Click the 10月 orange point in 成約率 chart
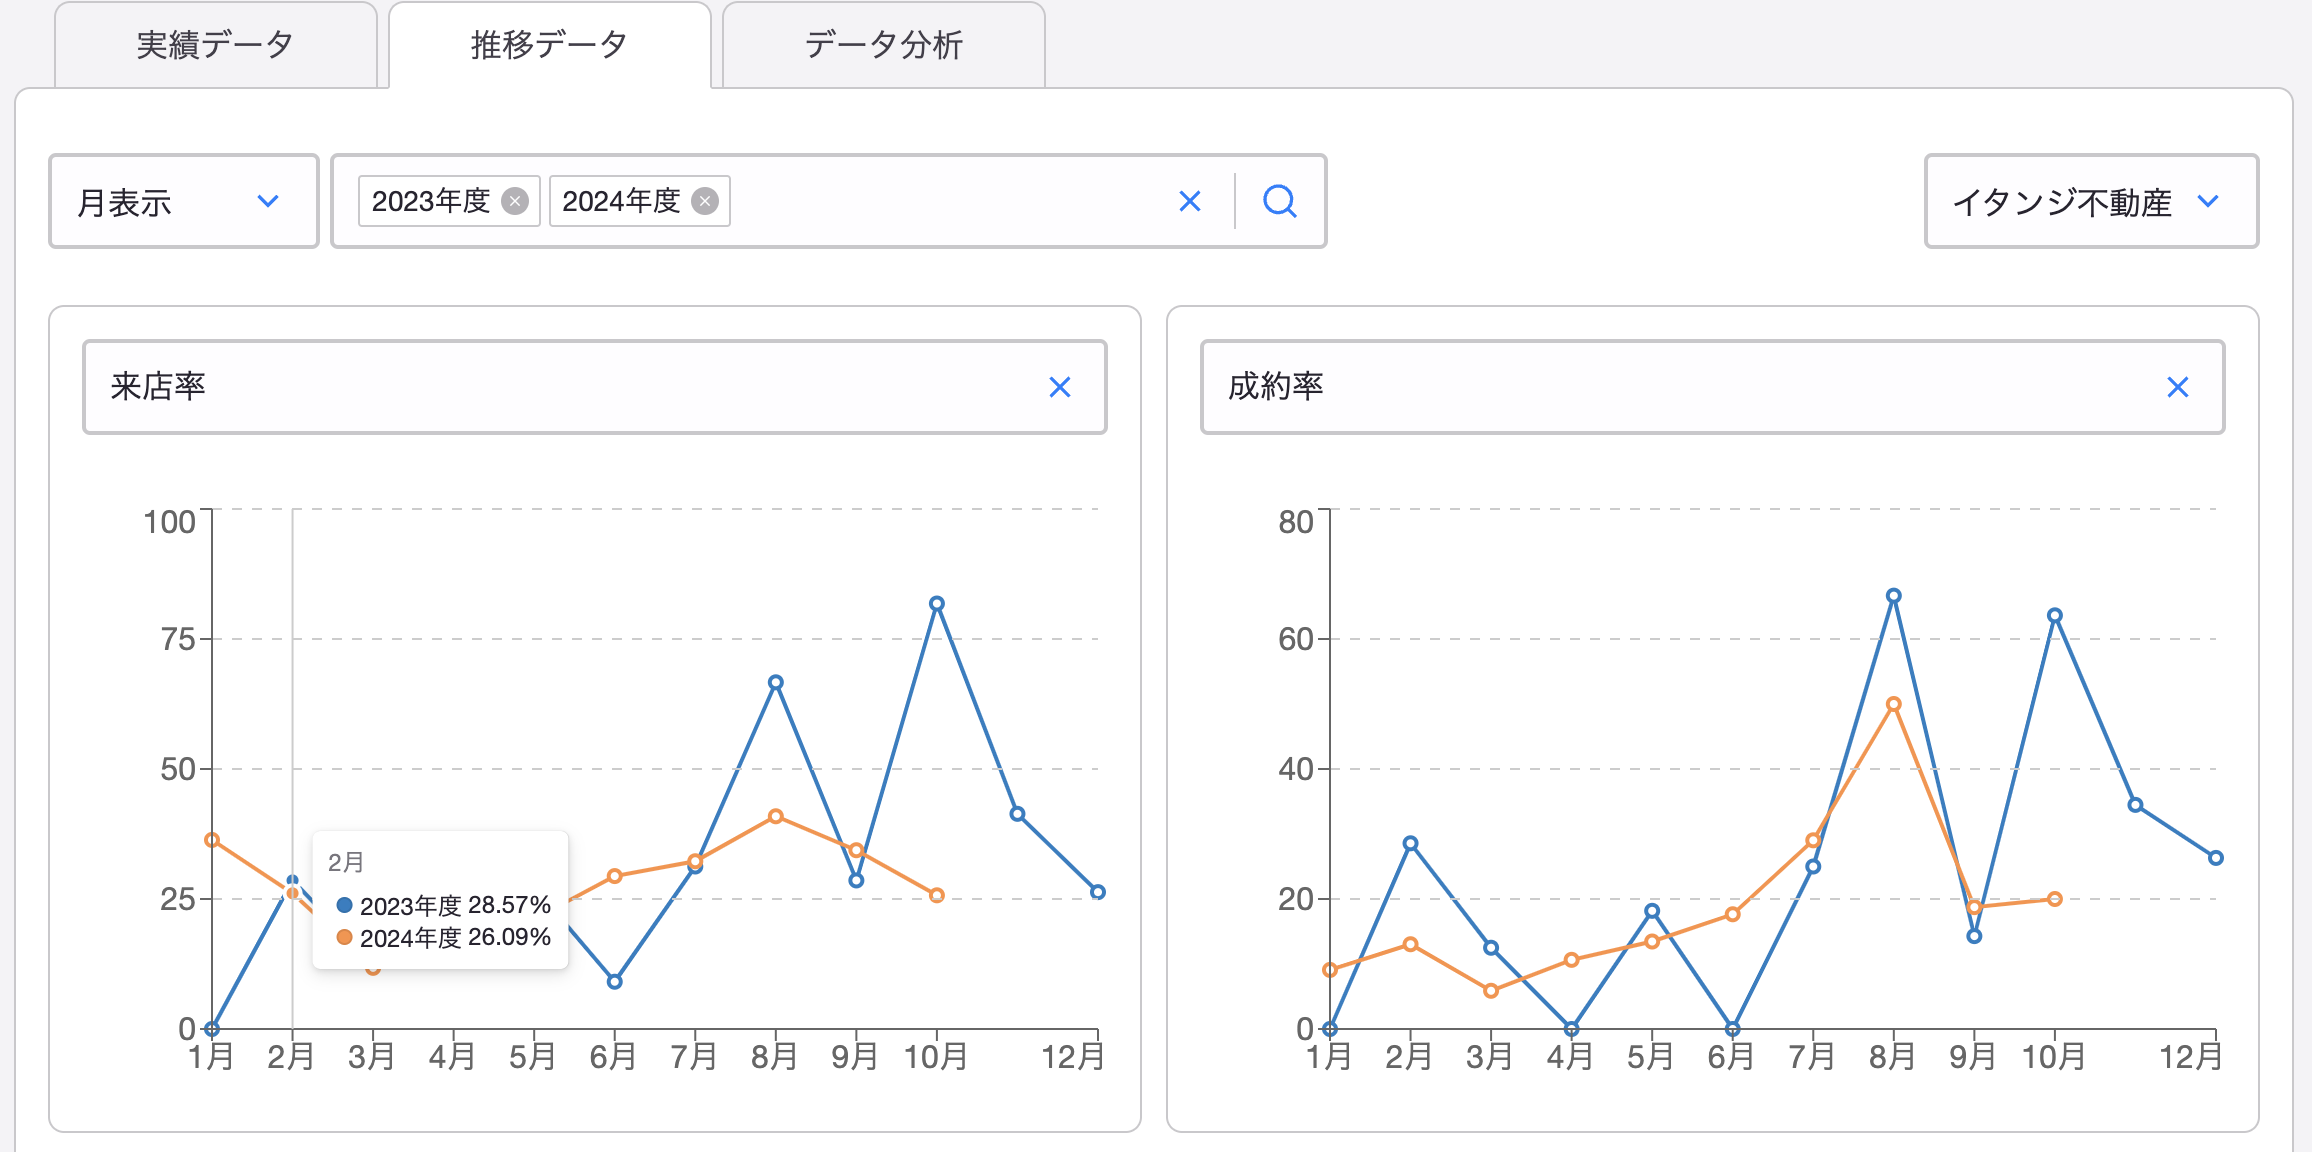 [x=2055, y=899]
